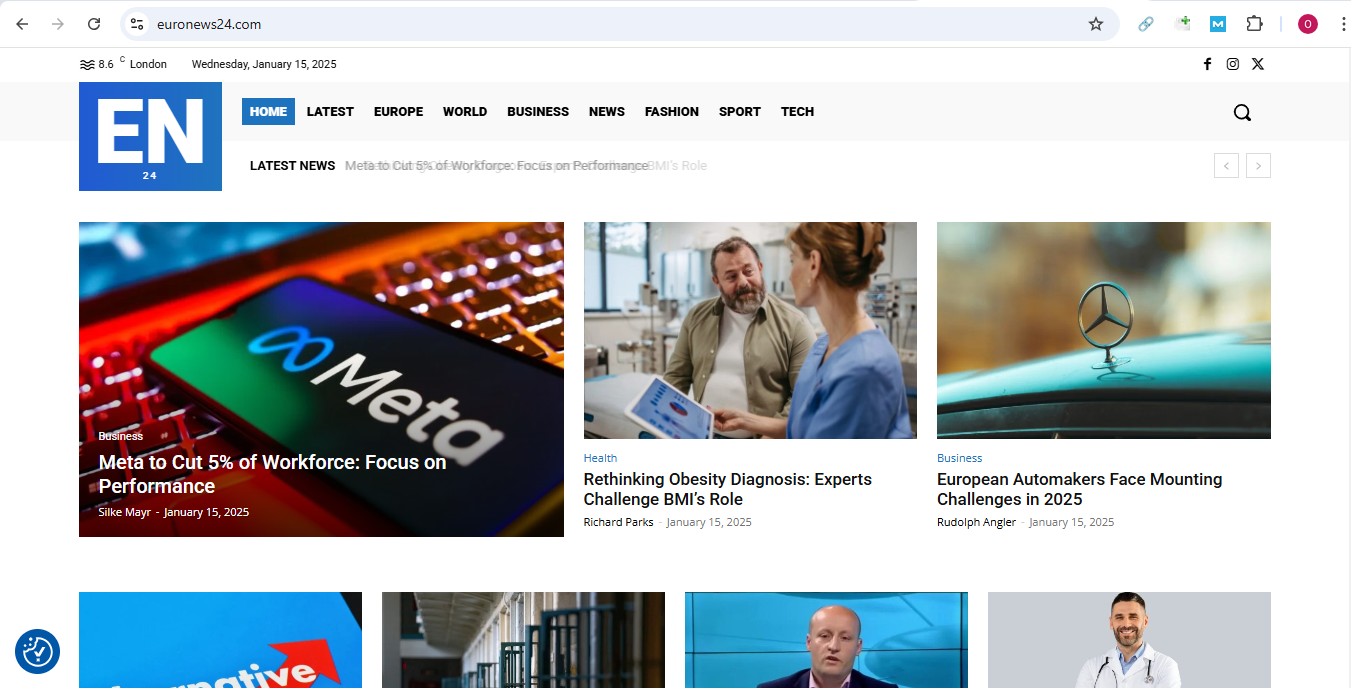Viewport: 1351px width, 688px height.
Task: Click the weather wind icon near London
Action: [87, 64]
